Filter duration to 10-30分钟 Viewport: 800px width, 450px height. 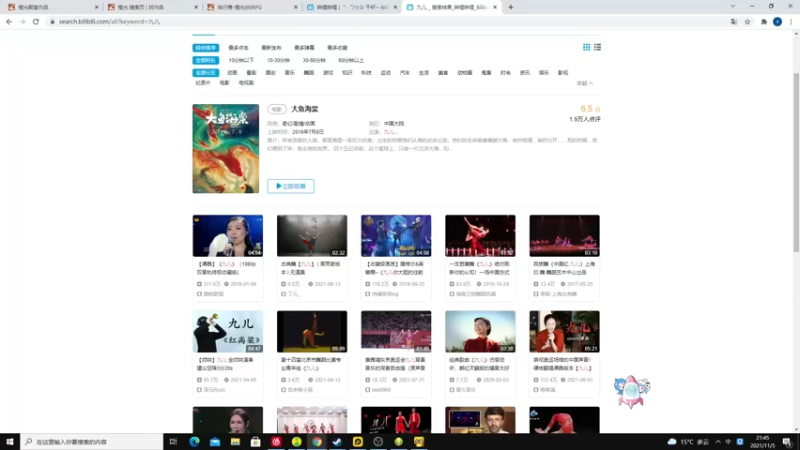[x=279, y=60]
